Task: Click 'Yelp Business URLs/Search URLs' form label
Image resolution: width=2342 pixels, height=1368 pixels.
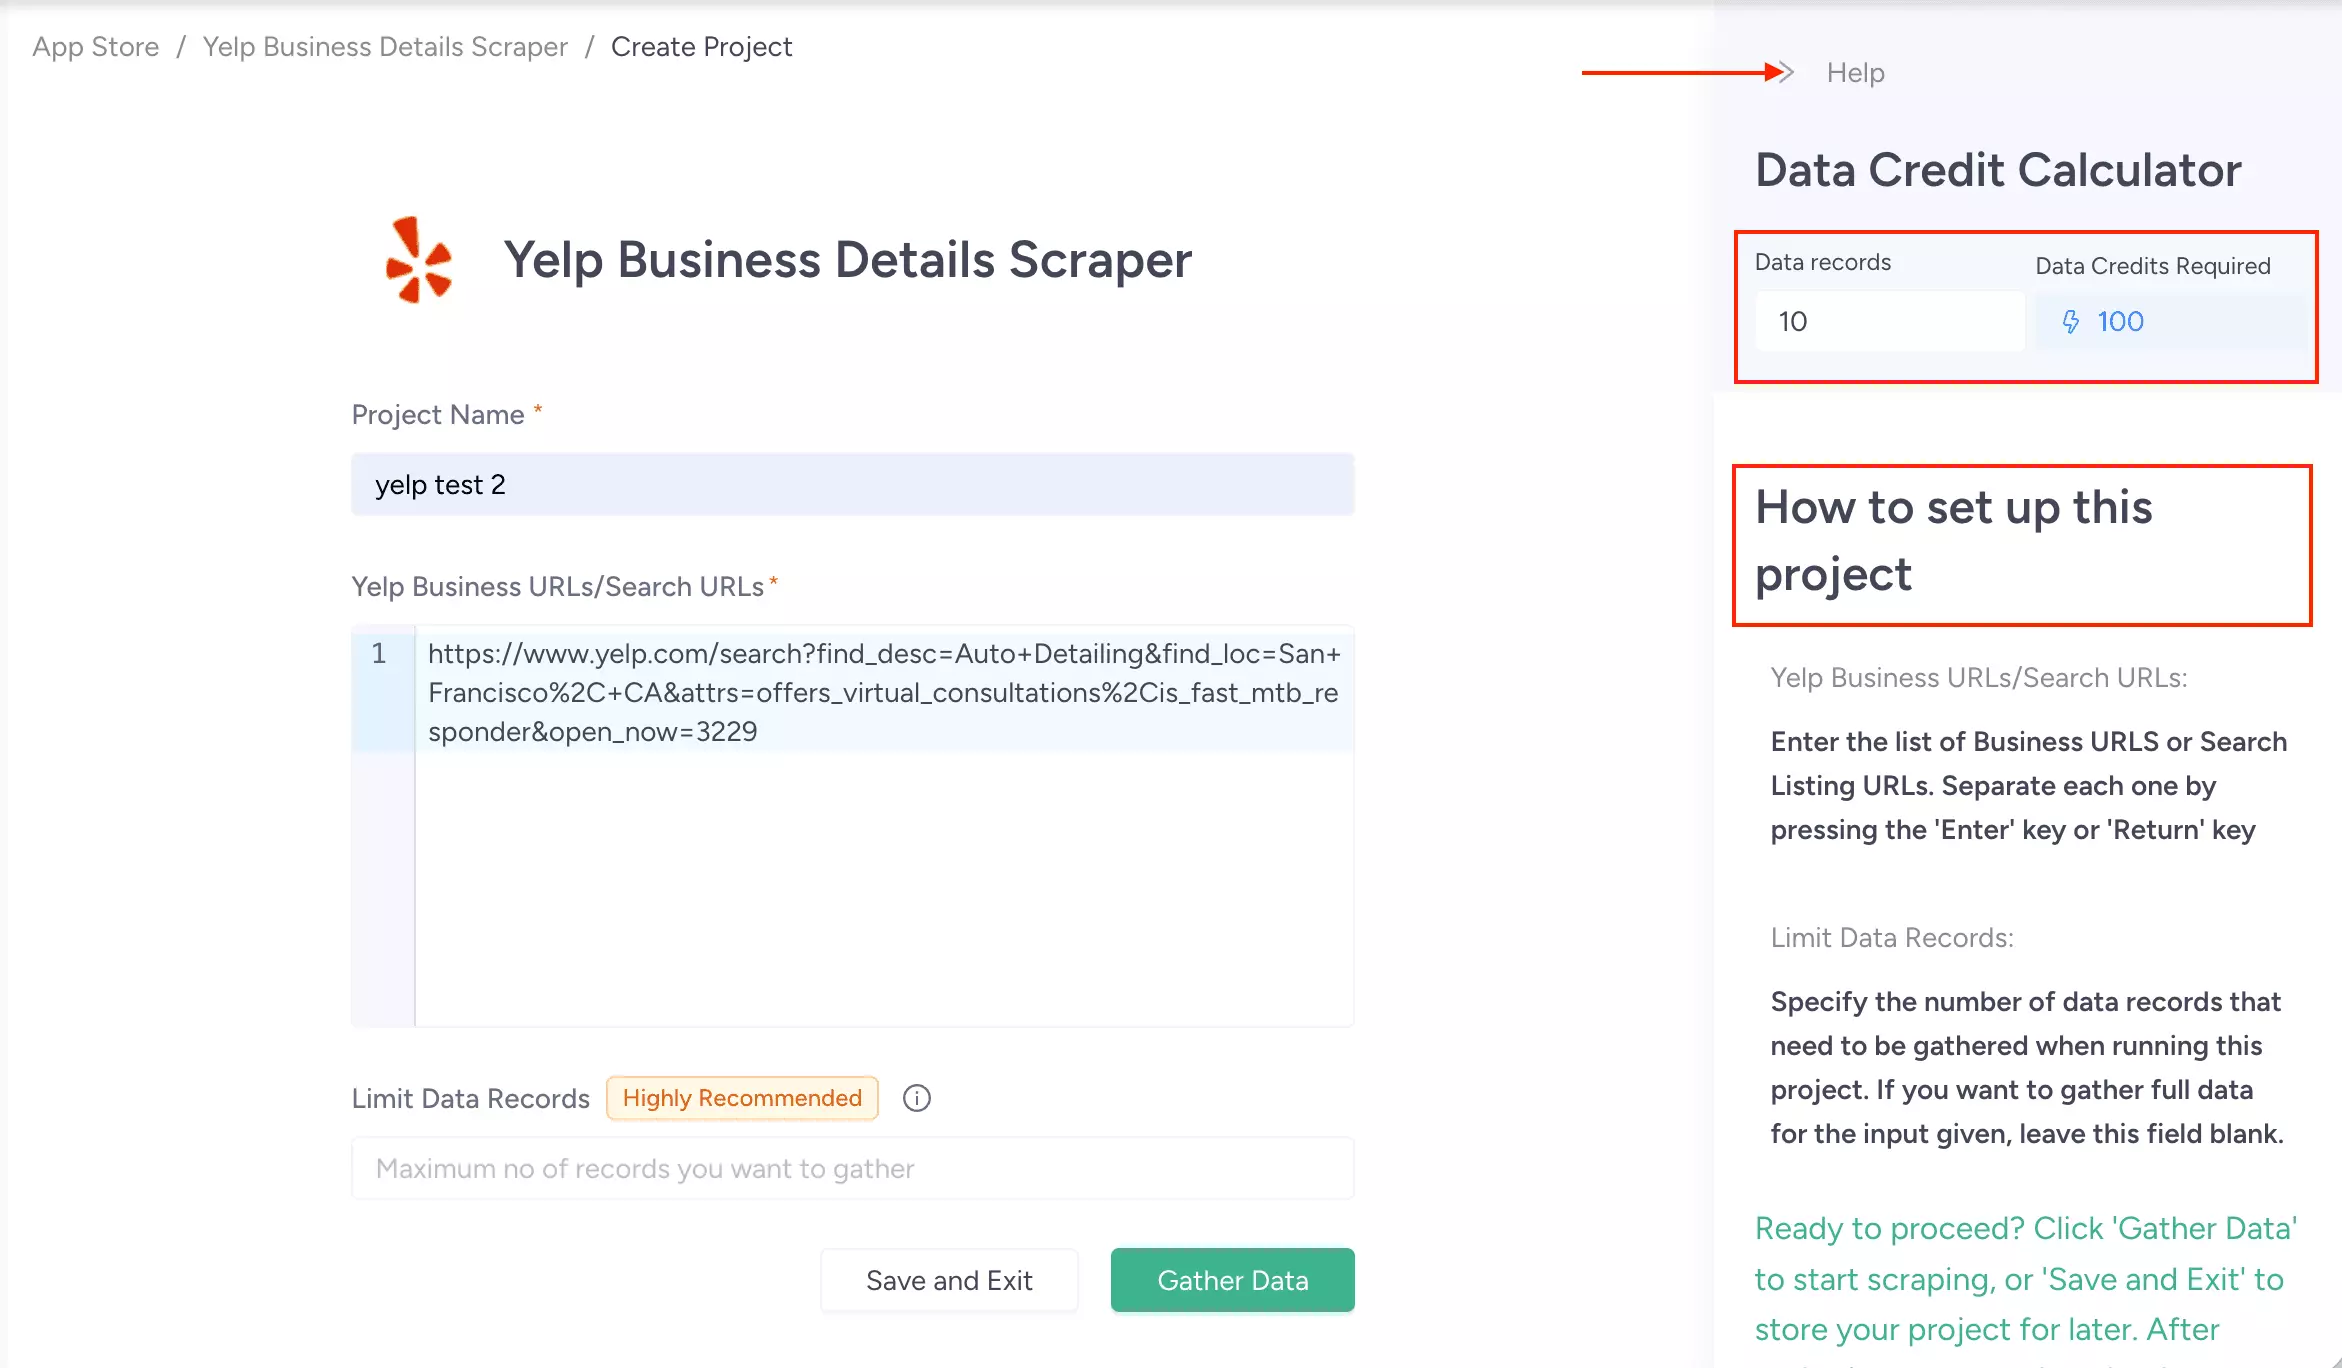Action: pos(558,587)
